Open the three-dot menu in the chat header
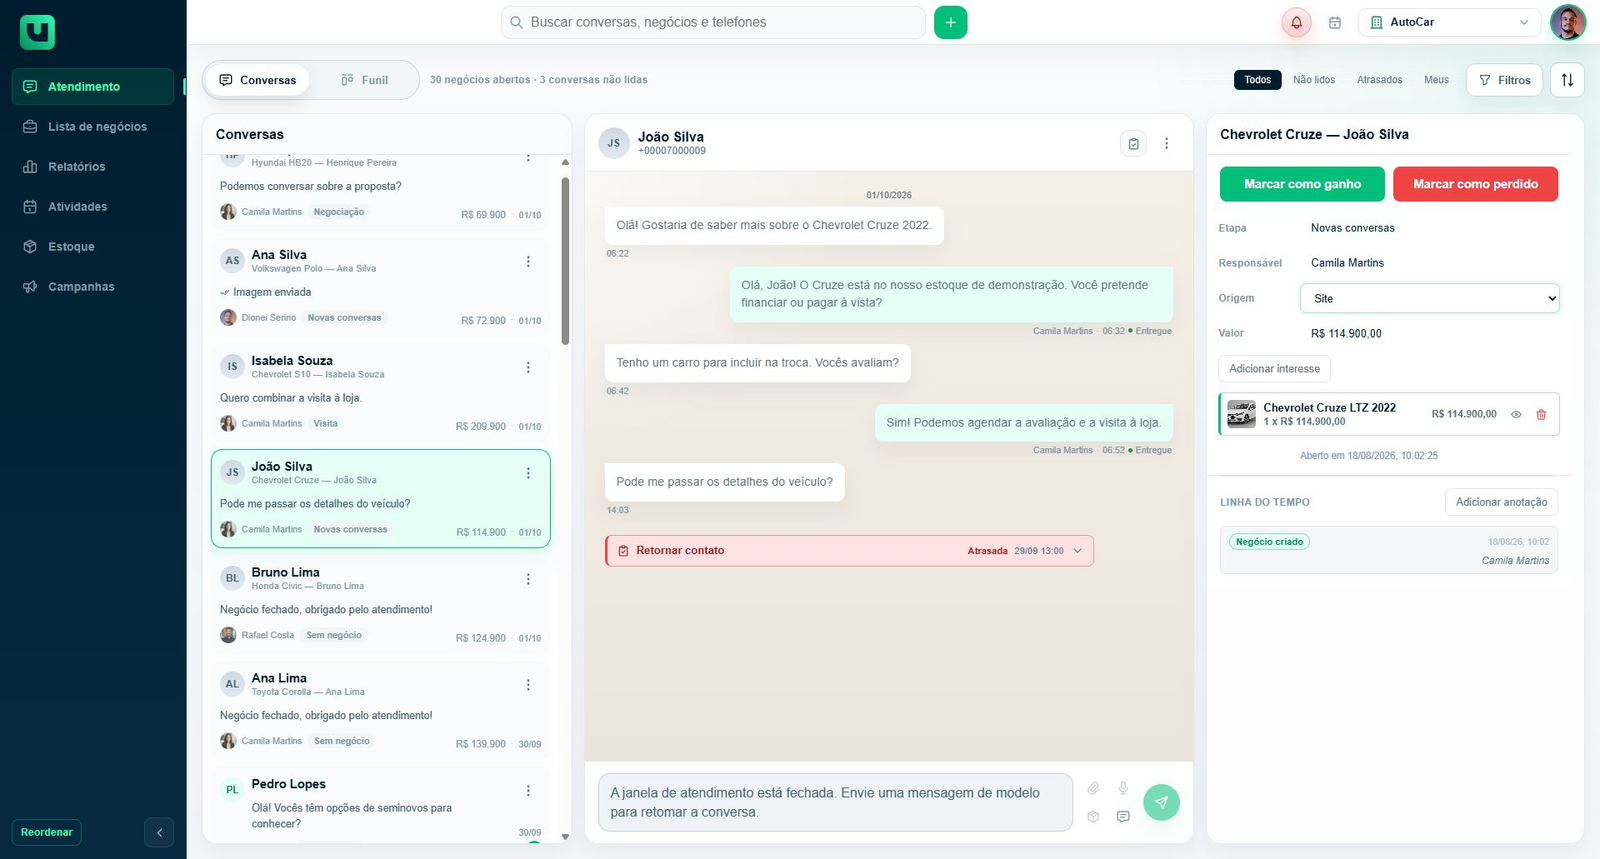This screenshot has width=1600, height=859. coord(1166,144)
